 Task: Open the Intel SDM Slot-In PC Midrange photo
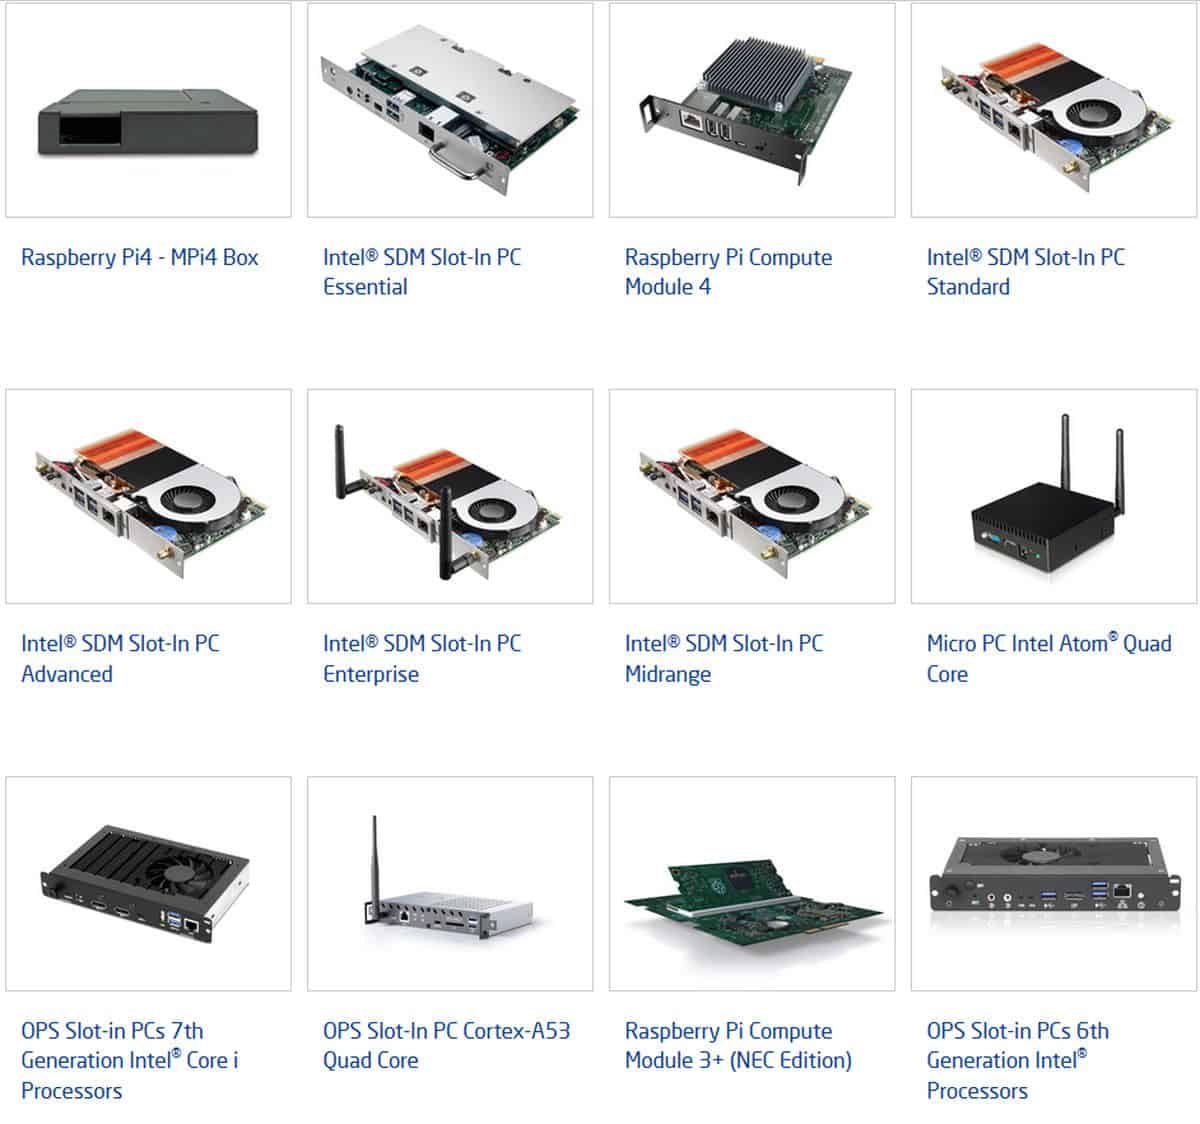pos(752,496)
